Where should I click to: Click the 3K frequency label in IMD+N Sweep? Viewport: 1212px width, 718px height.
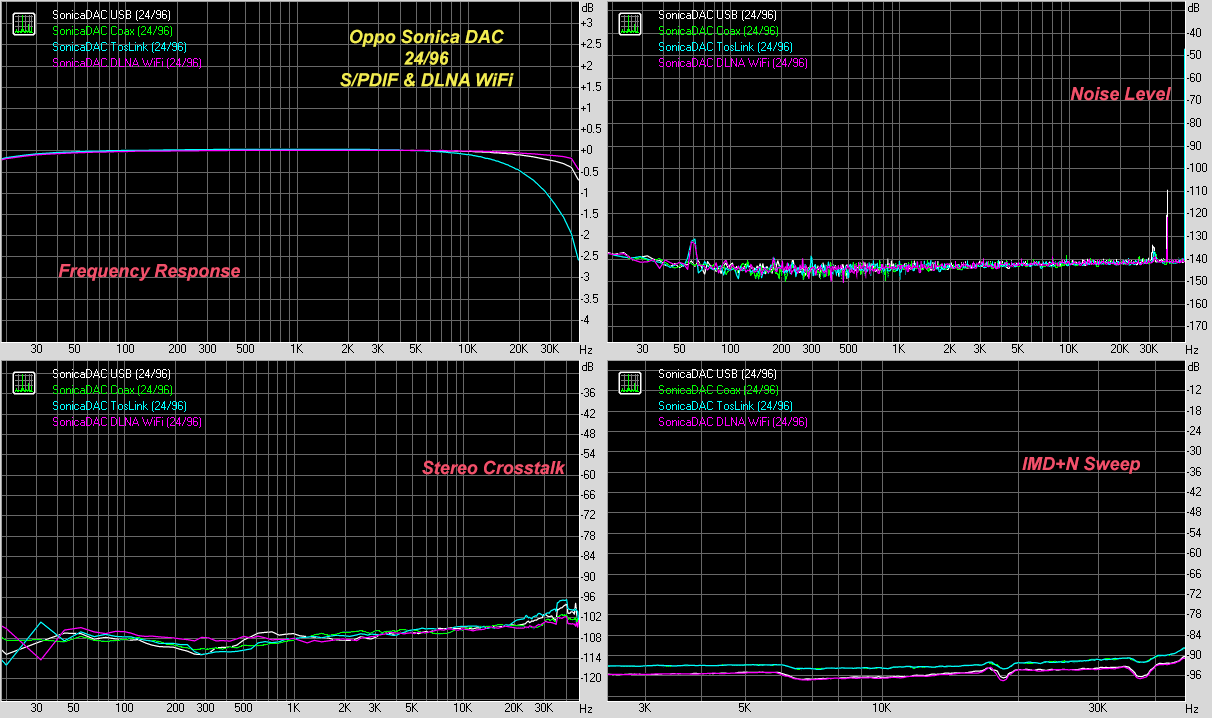point(646,707)
